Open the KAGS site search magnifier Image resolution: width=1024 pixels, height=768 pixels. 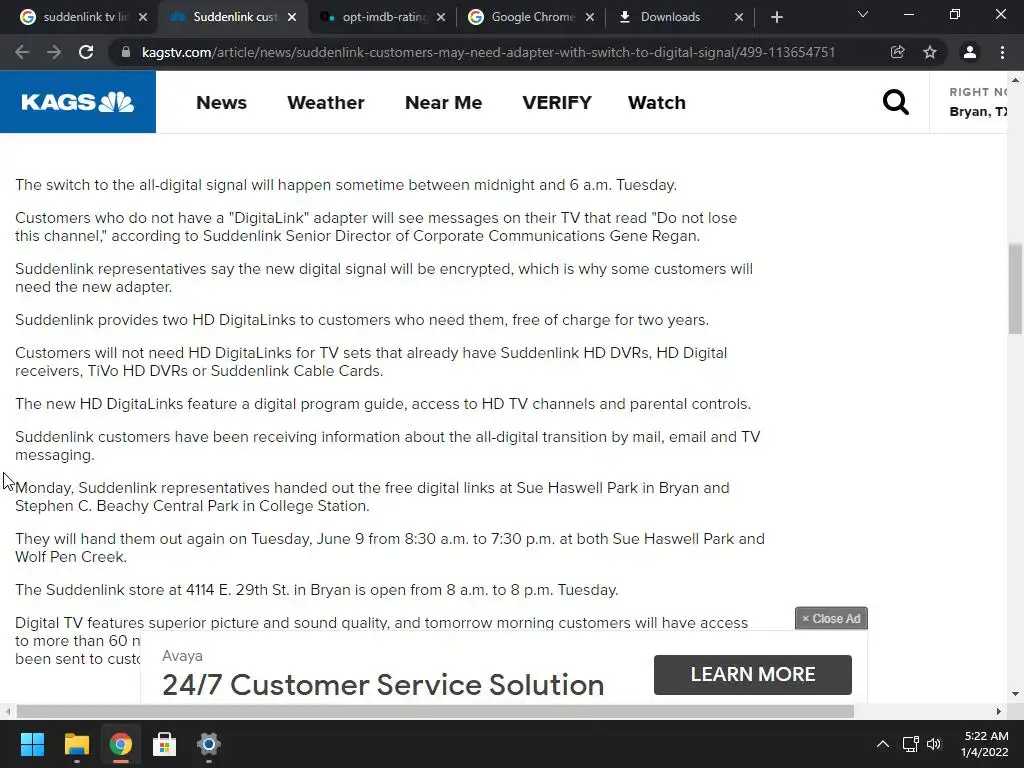895,102
